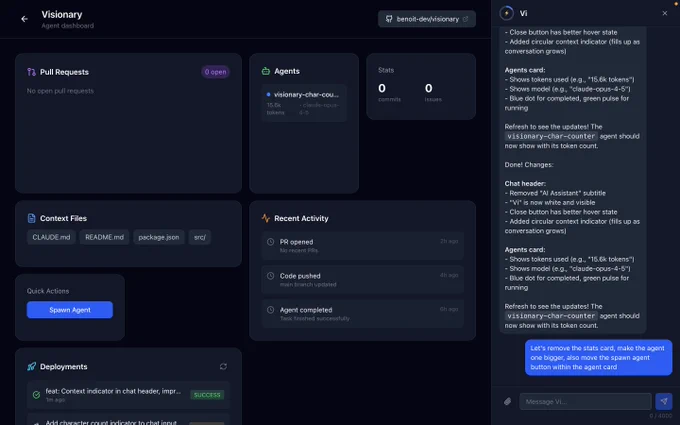
Task: Click clock icon next to Code pushed
Action: click(271, 276)
